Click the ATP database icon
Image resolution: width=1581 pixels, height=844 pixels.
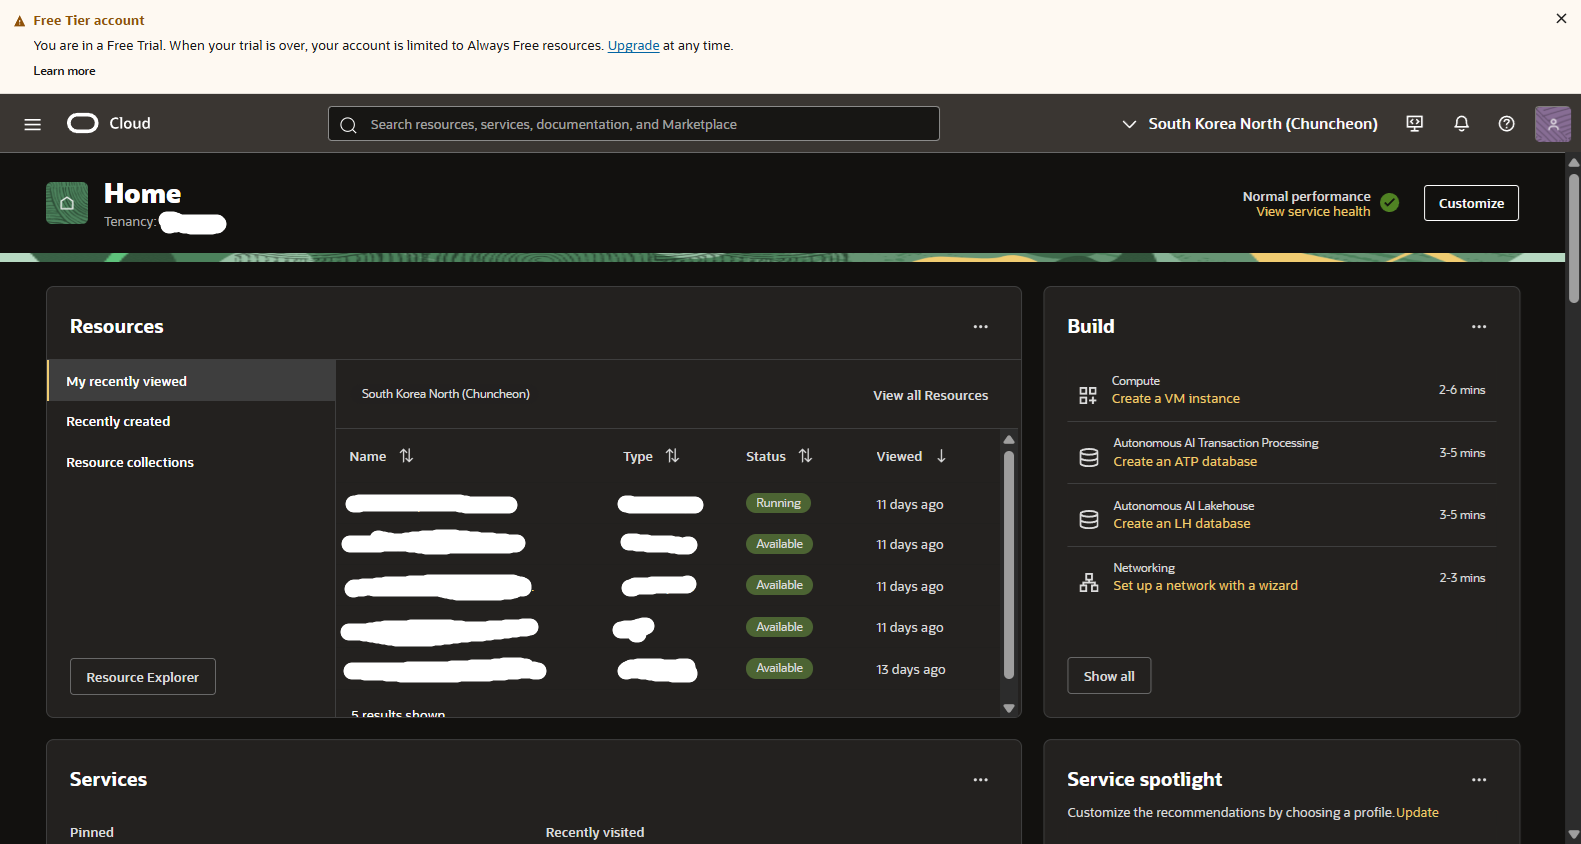coord(1089,457)
